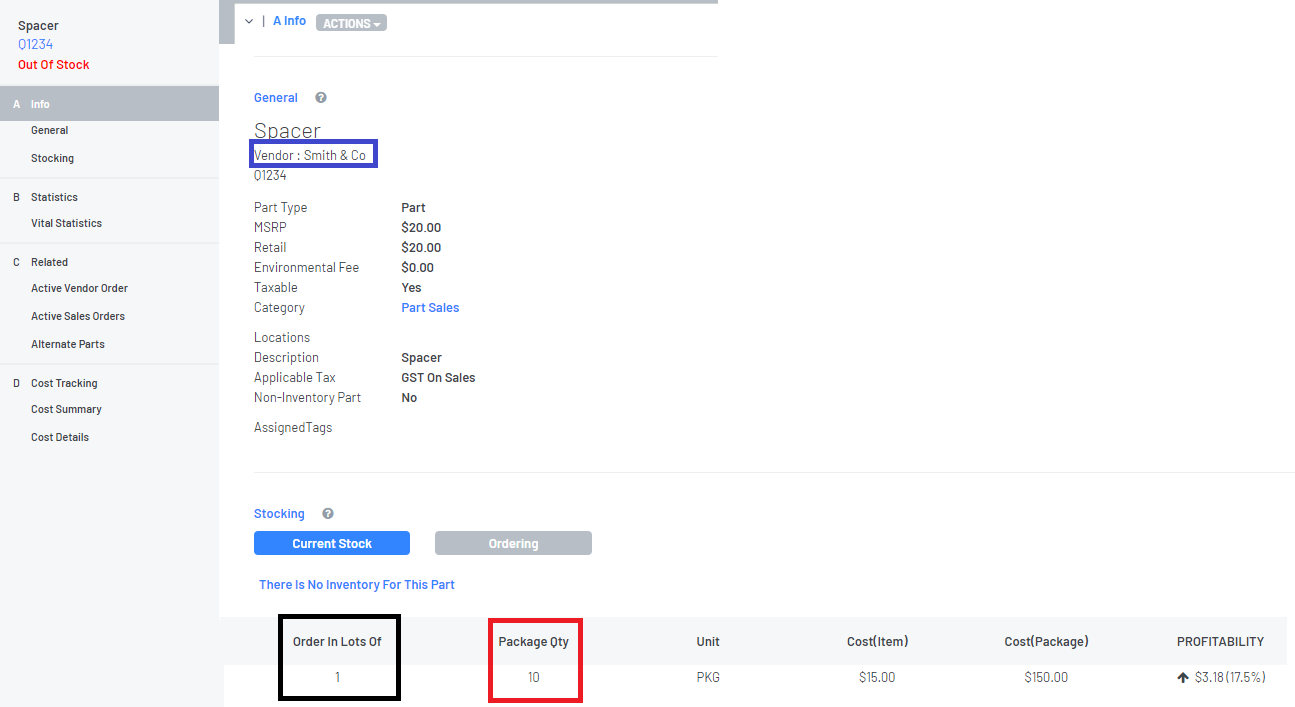Click the GST On Sales tax value

coord(438,378)
